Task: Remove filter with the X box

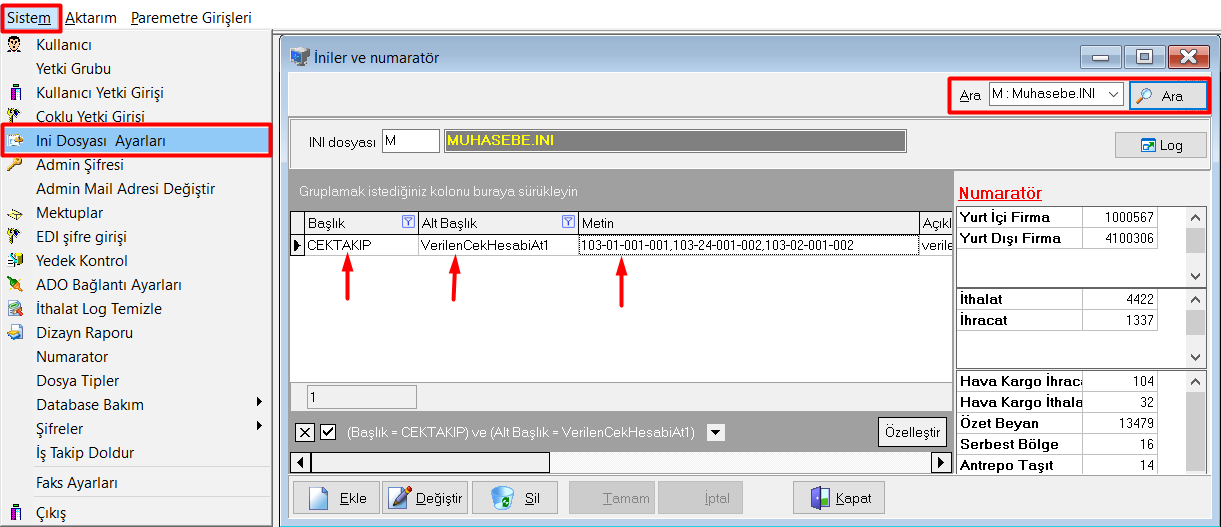Action: [305, 432]
